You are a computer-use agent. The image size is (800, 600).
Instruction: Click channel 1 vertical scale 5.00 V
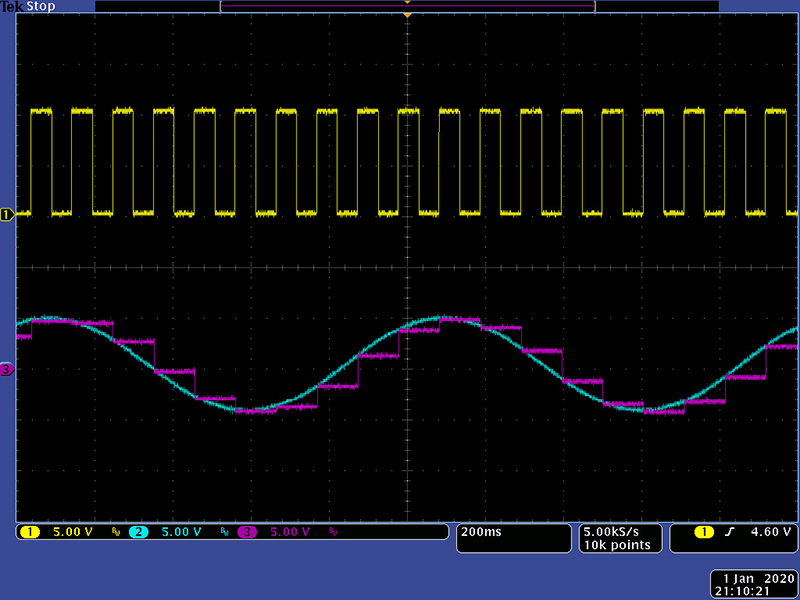72,532
